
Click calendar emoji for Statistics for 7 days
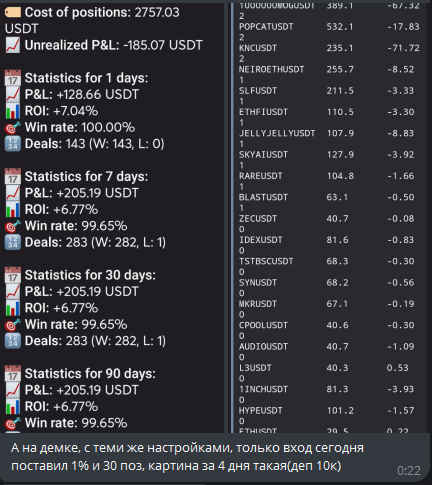click(13, 177)
